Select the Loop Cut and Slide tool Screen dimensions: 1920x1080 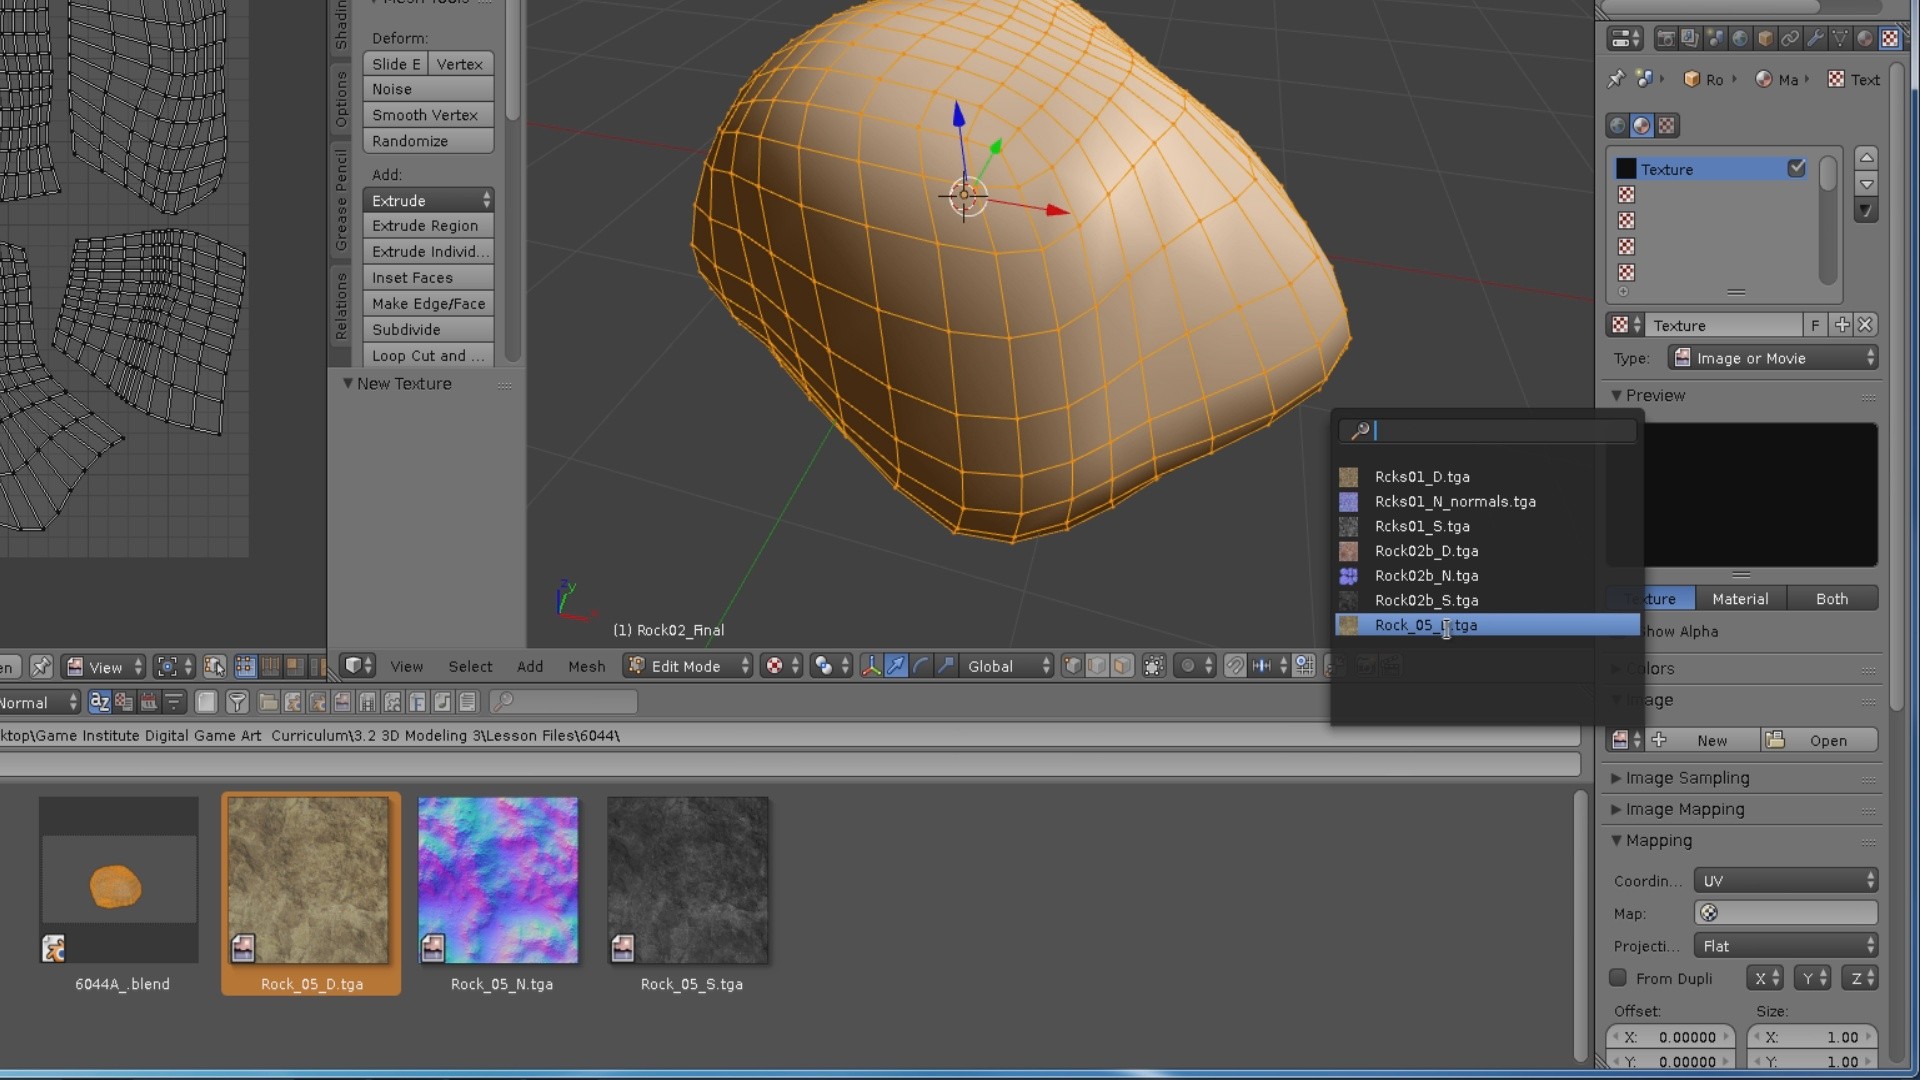coord(427,353)
